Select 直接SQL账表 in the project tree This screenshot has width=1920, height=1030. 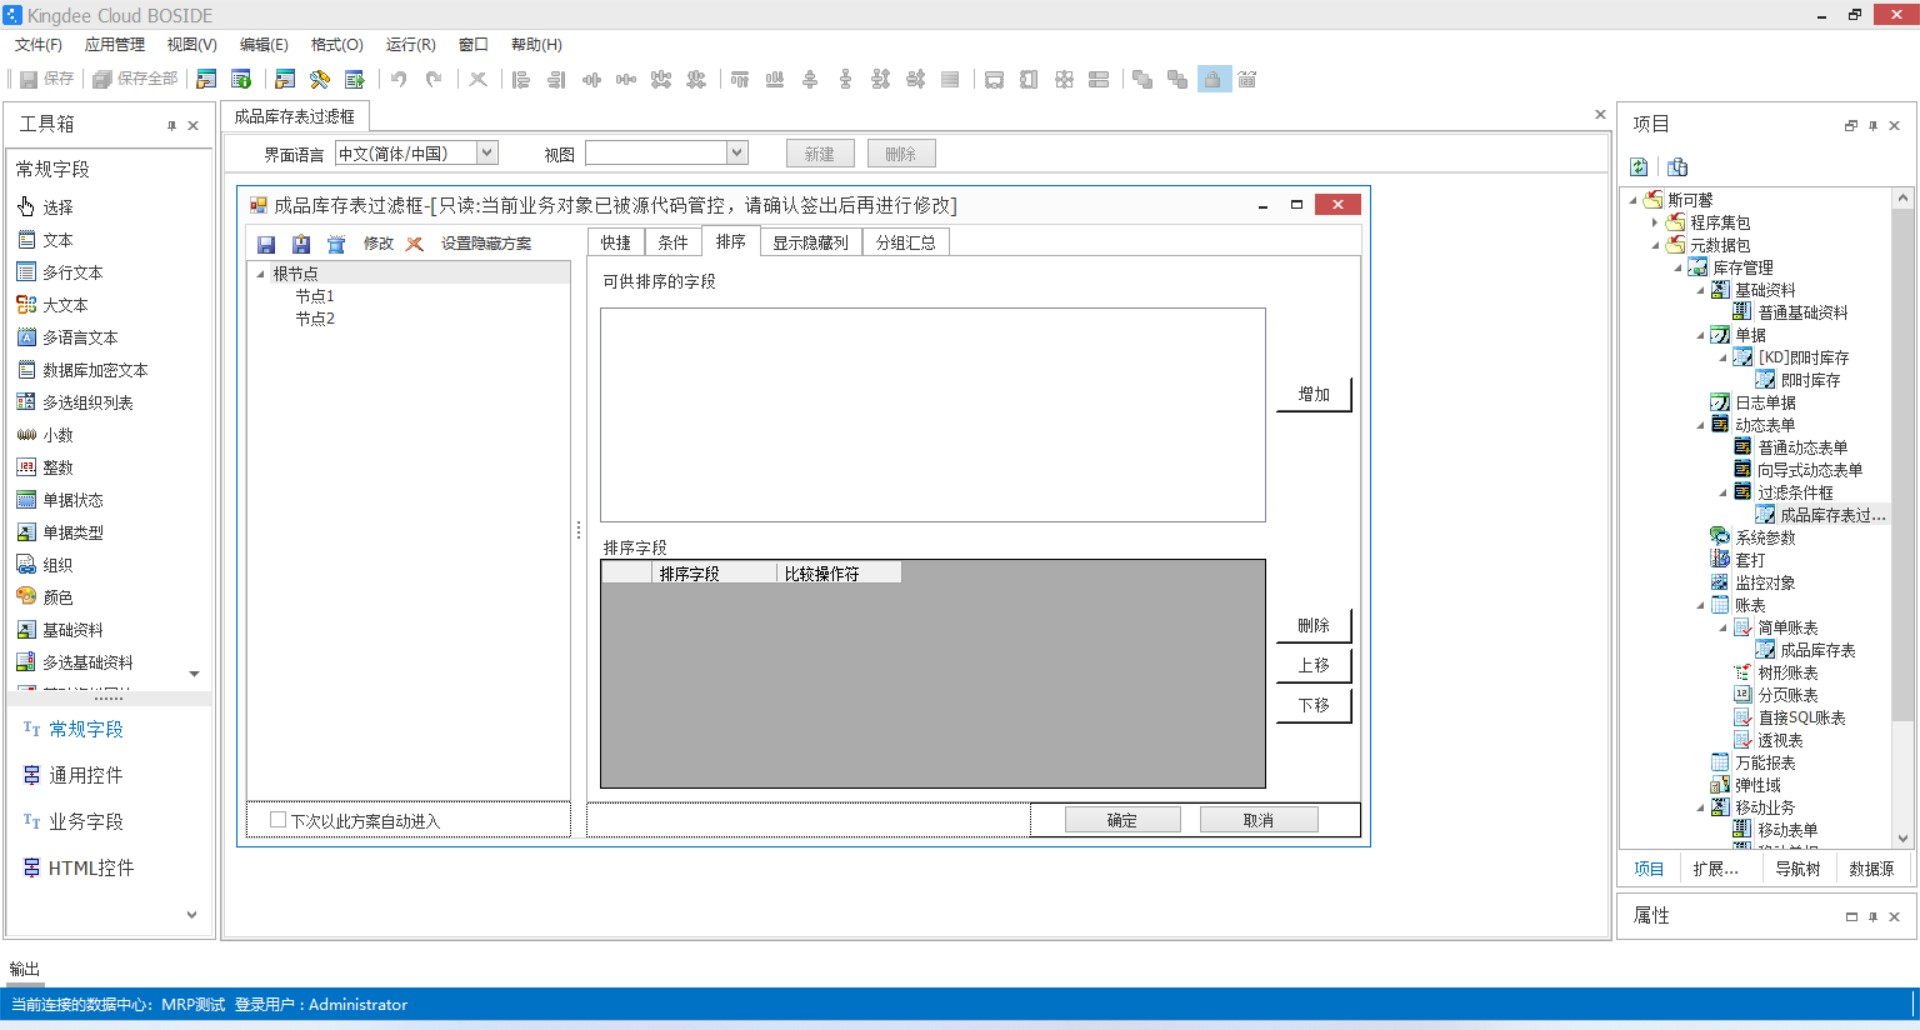pos(1801,718)
